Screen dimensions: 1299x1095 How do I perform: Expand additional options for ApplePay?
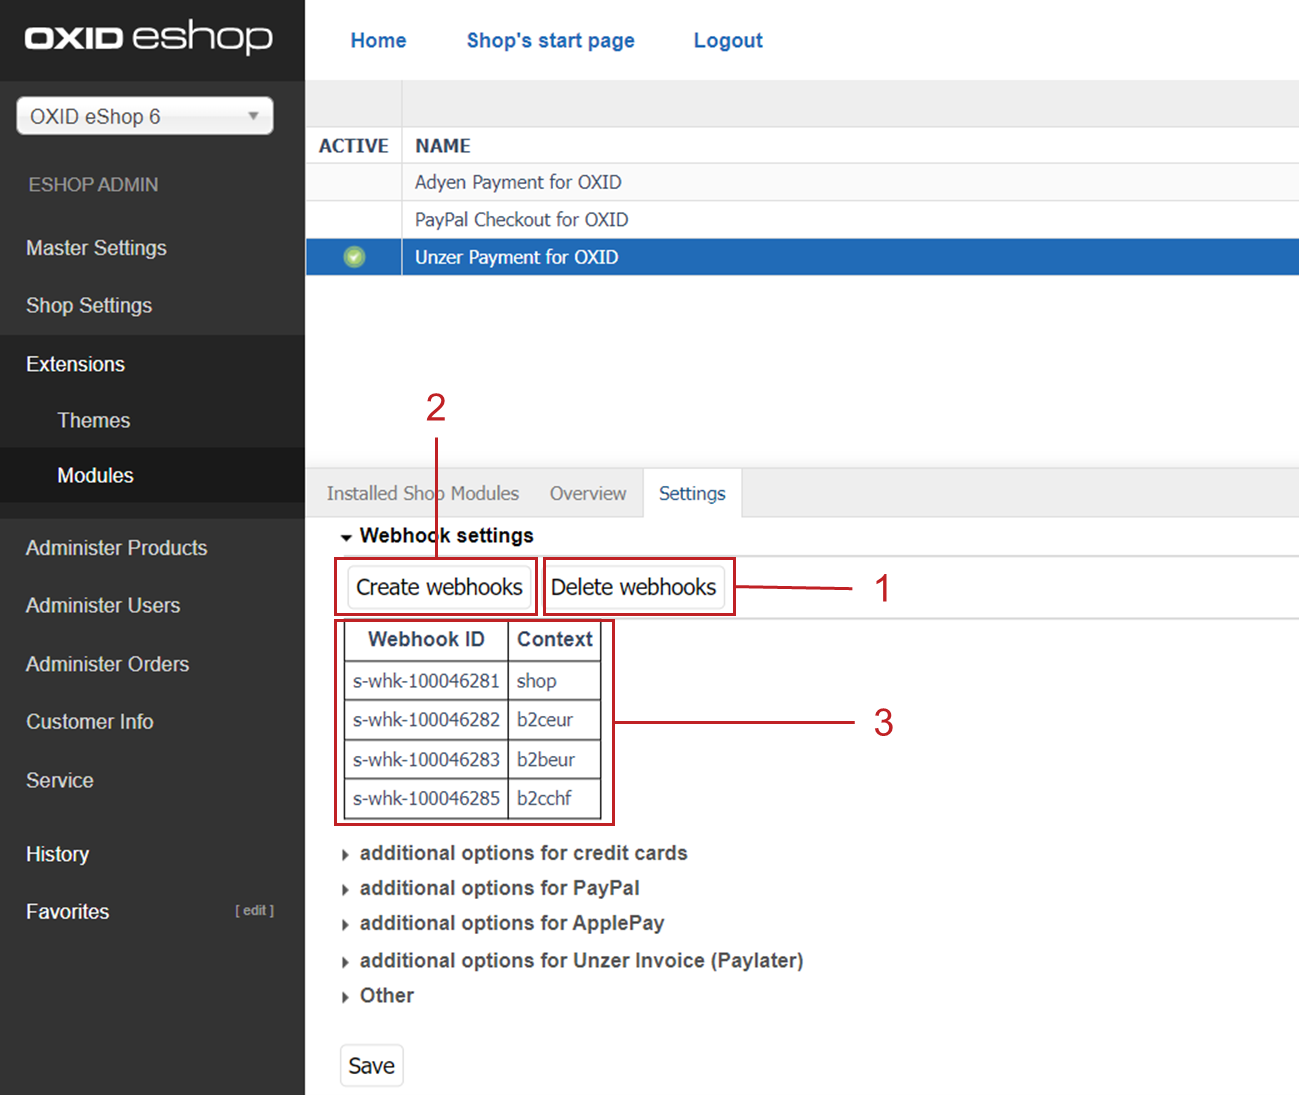[502, 923]
